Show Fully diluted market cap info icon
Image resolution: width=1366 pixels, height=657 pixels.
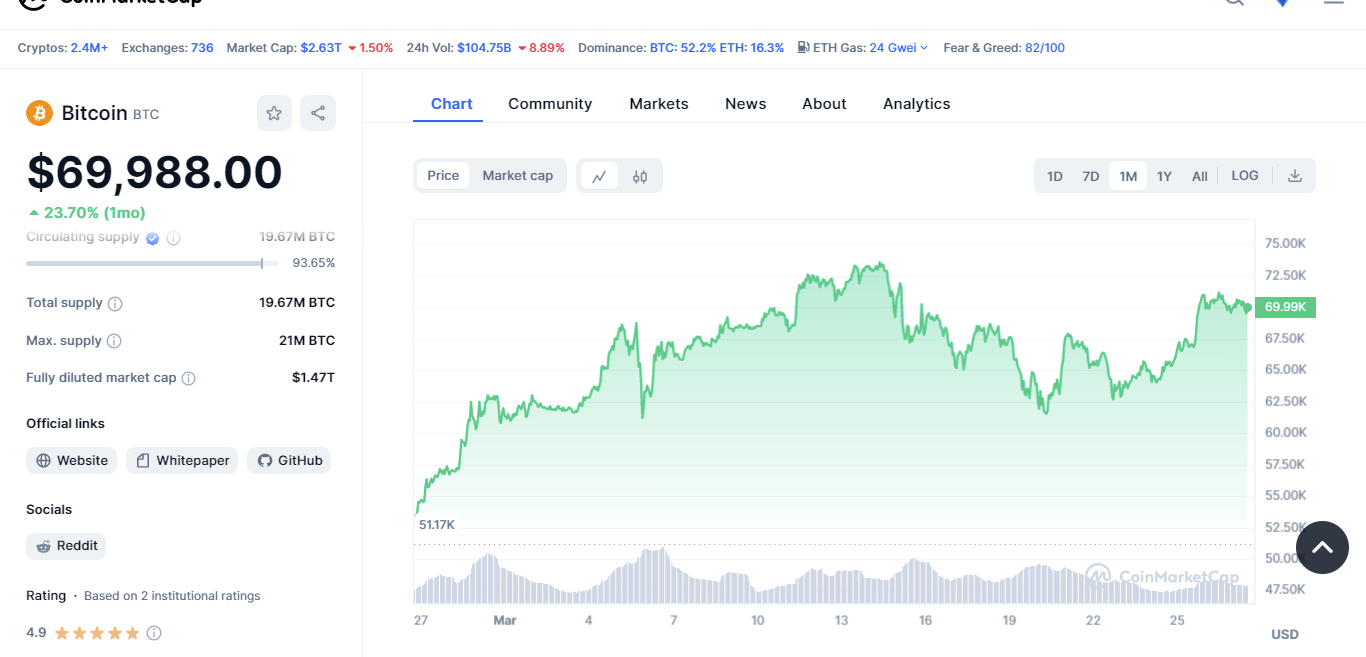[x=188, y=378]
